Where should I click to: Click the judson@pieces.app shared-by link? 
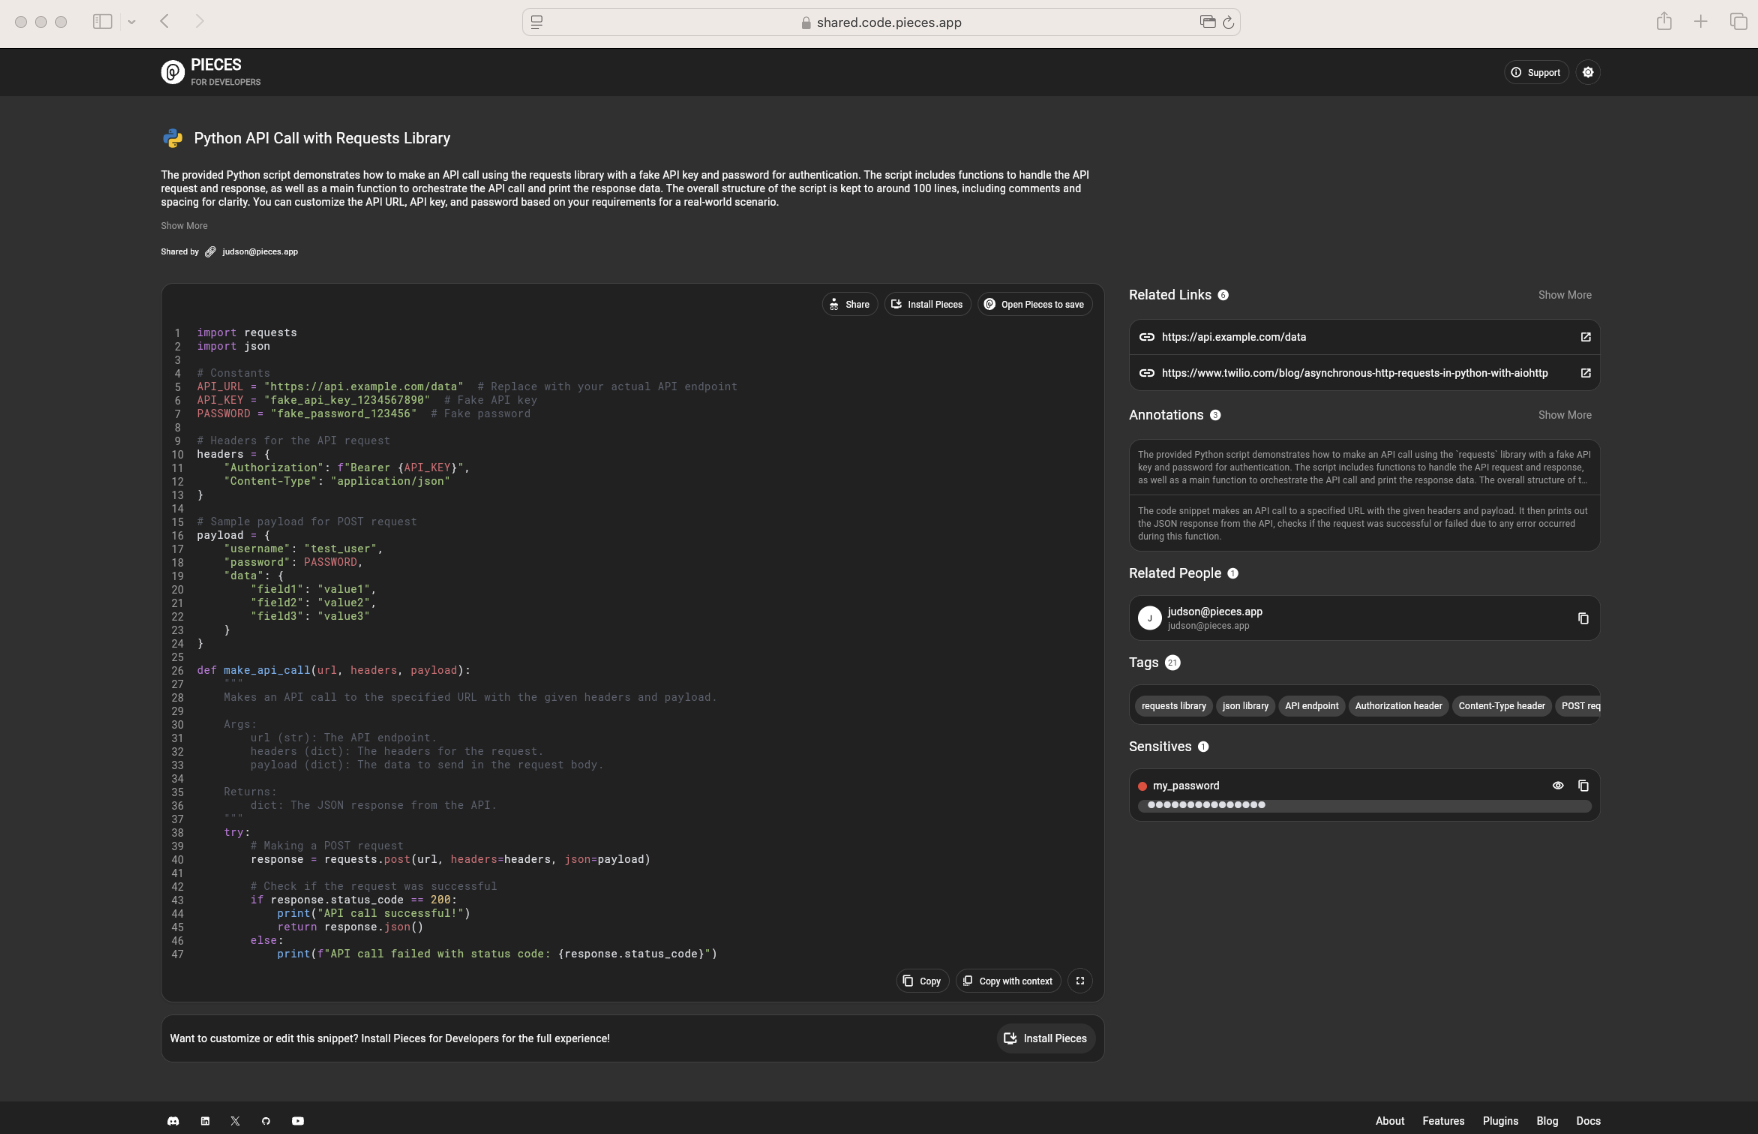coord(260,252)
